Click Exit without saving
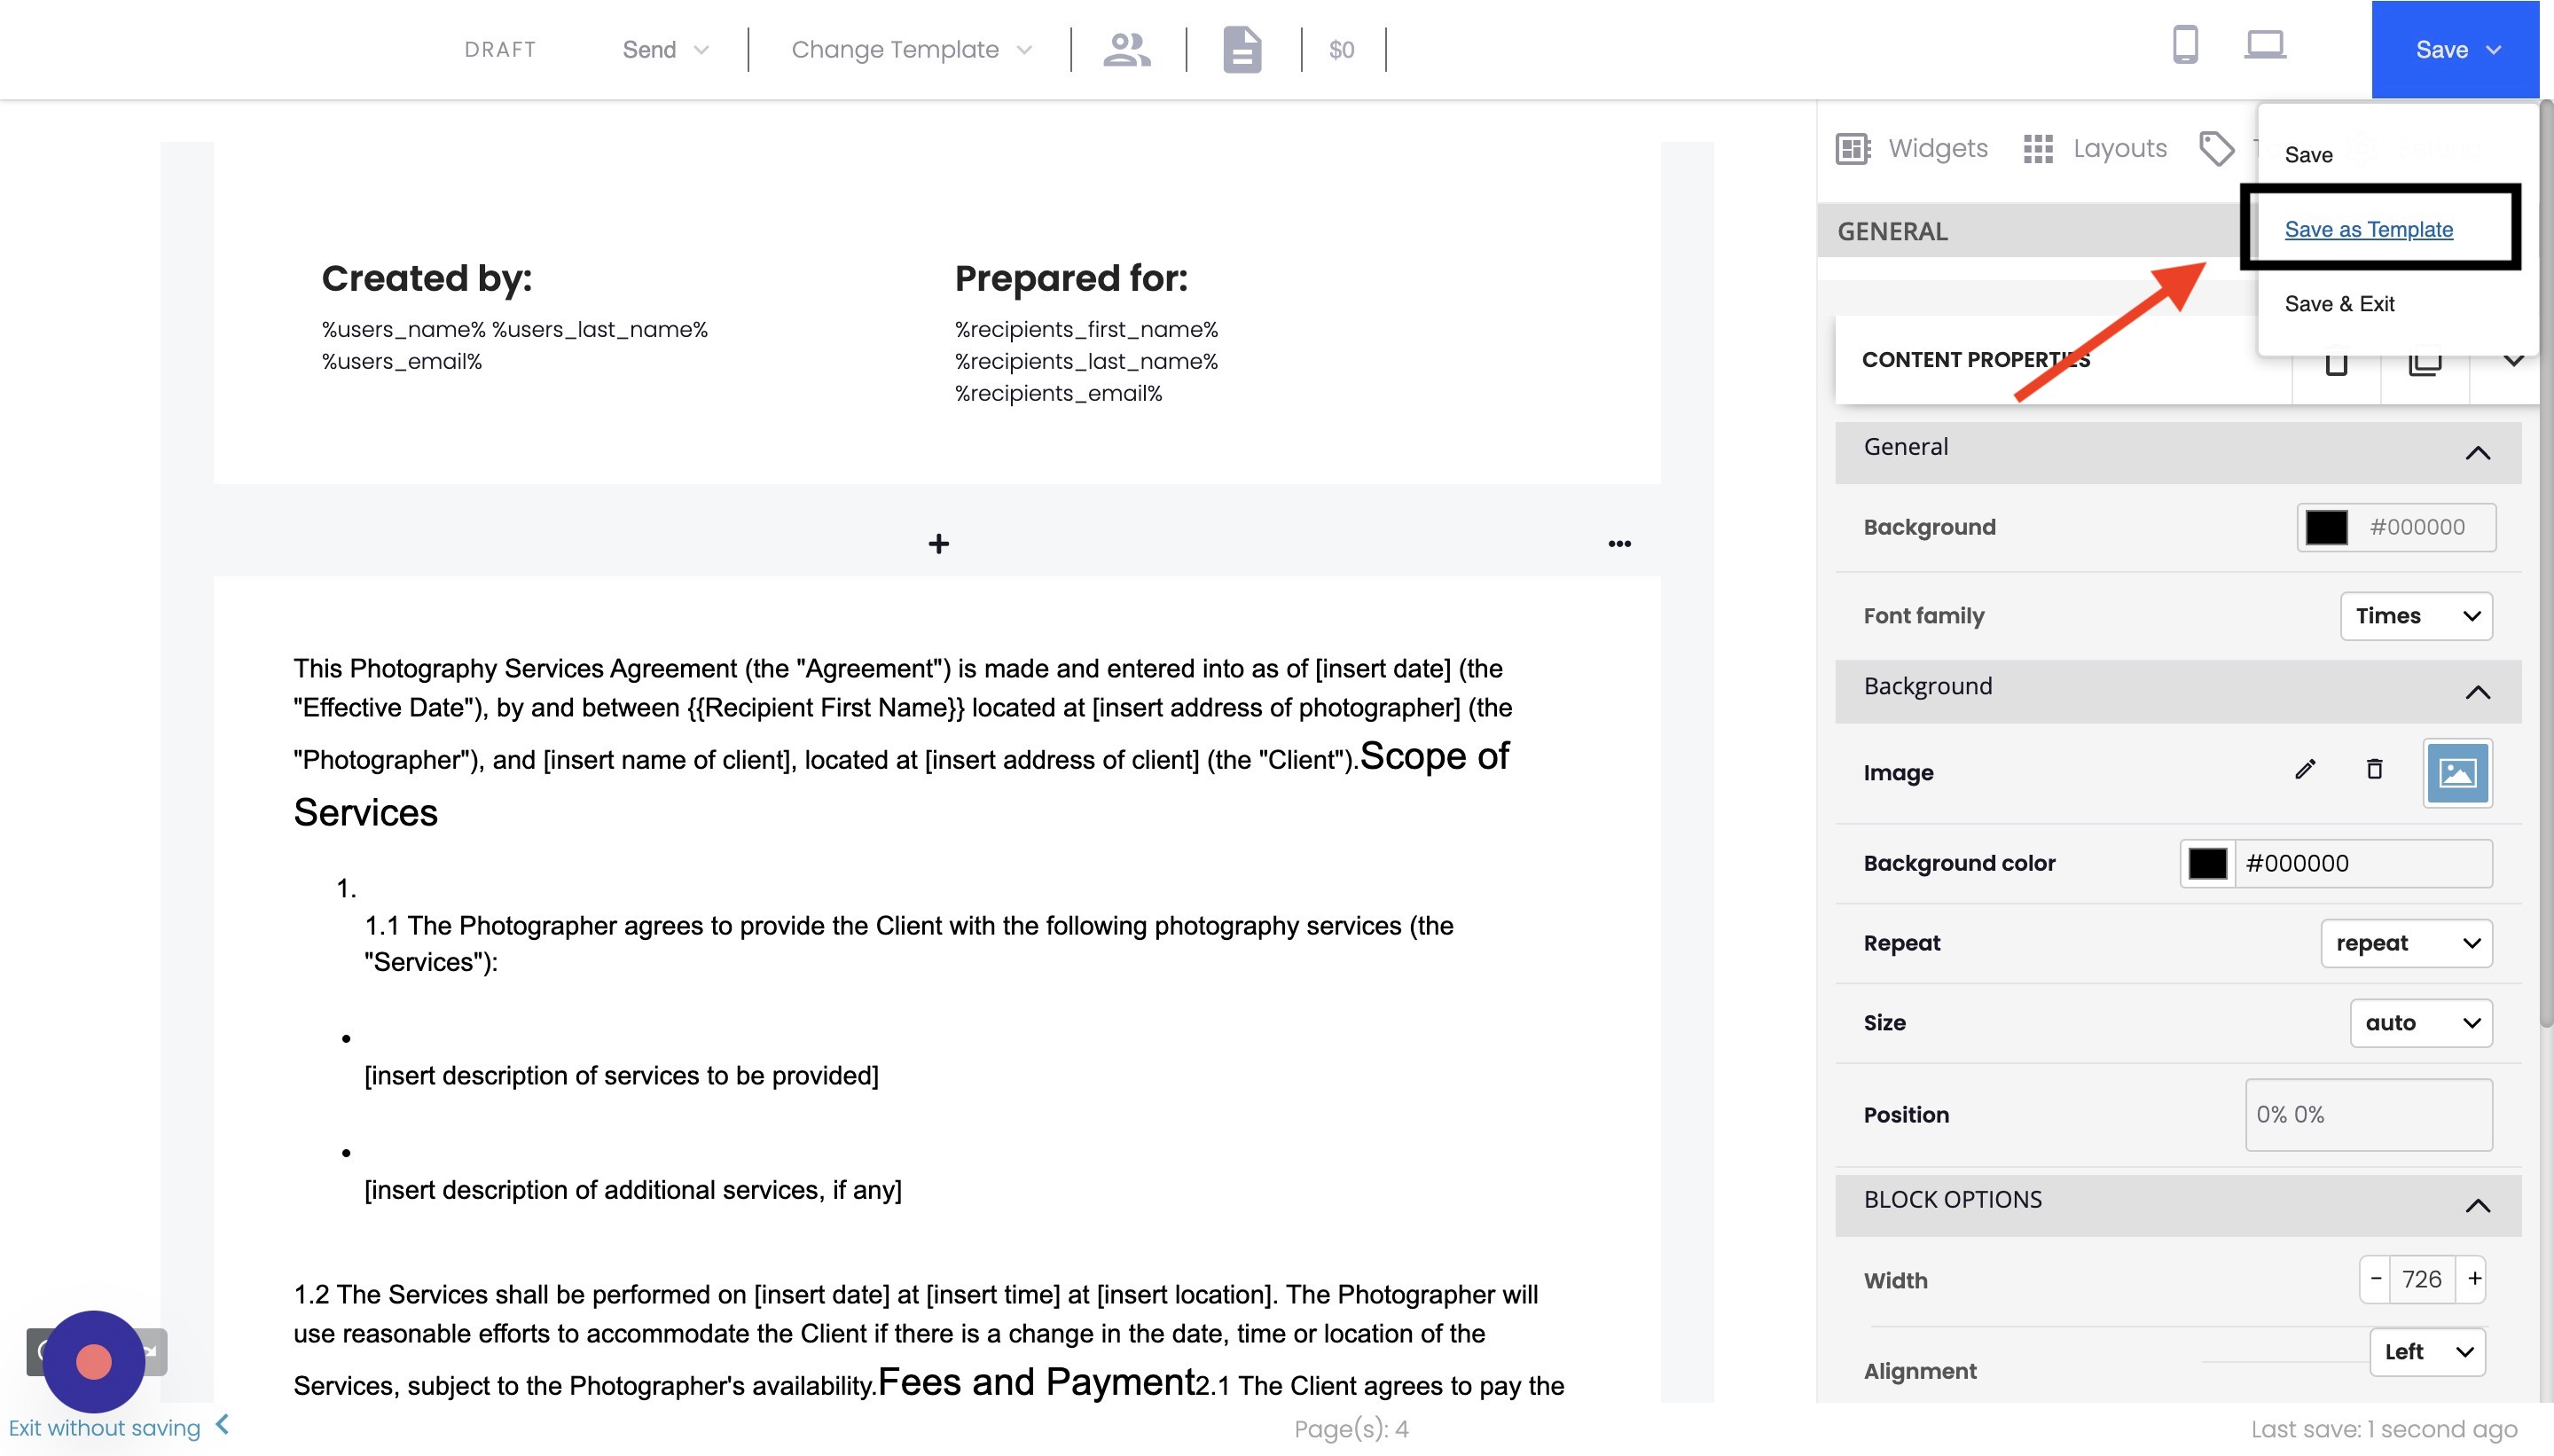Image resolution: width=2554 pixels, height=1456 pixels. coord(103,1428)
